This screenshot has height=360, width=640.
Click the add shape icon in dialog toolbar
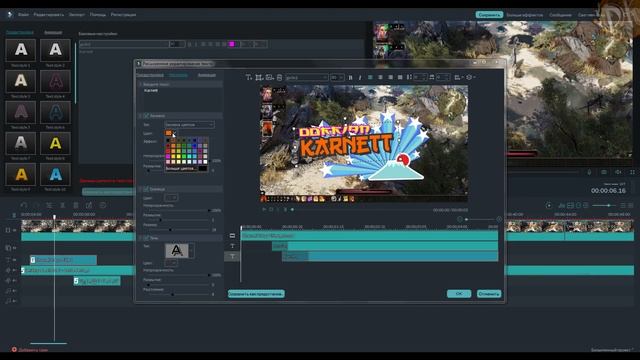pyautogui.click(x=259, y=77)
